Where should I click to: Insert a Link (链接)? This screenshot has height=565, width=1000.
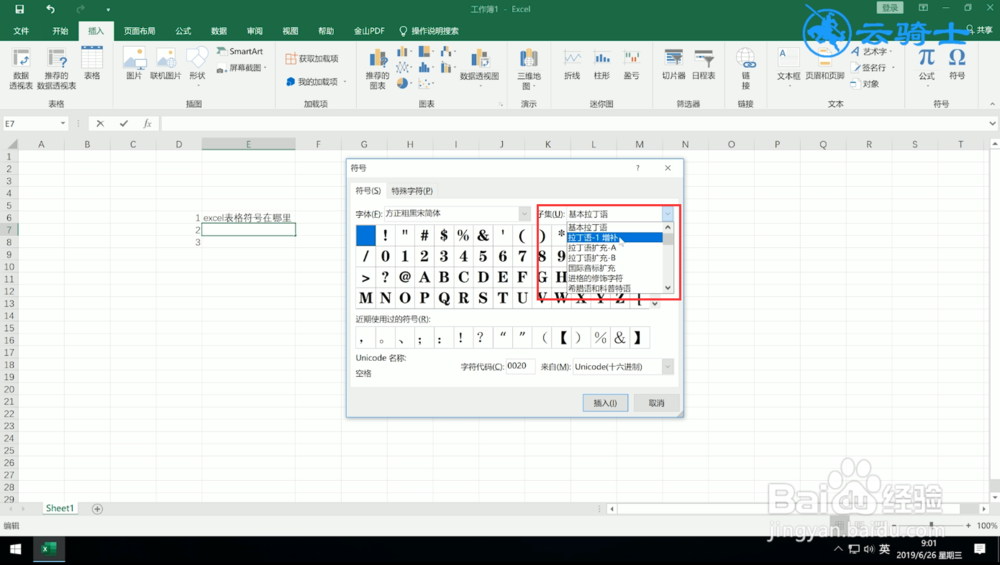[x=746, y=69]
